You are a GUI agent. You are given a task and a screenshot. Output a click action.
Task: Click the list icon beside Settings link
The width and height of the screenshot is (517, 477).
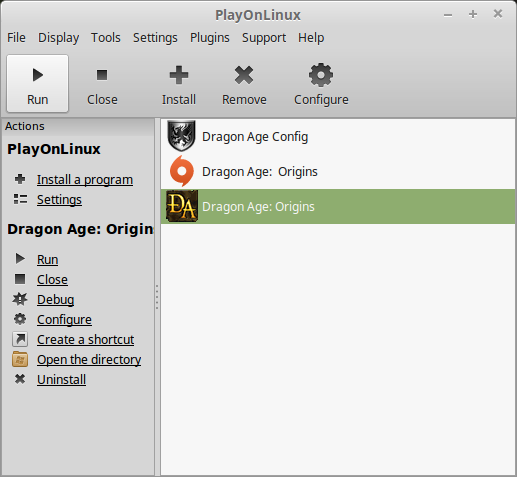pyautogui.click(x=20, y=199)
